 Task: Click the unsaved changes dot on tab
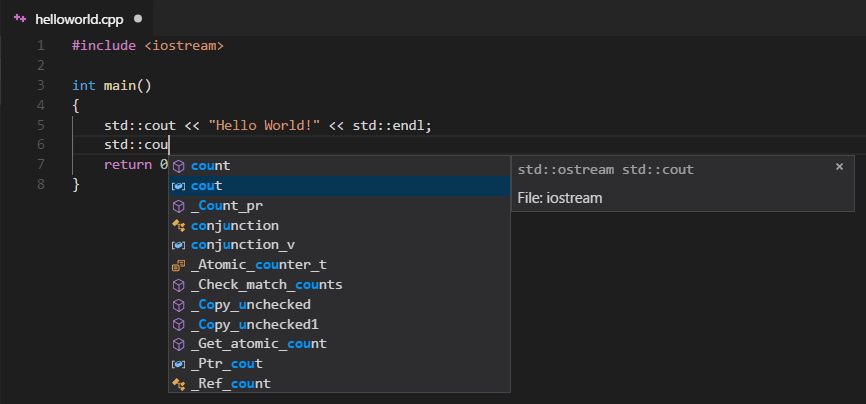click(137, 19)
